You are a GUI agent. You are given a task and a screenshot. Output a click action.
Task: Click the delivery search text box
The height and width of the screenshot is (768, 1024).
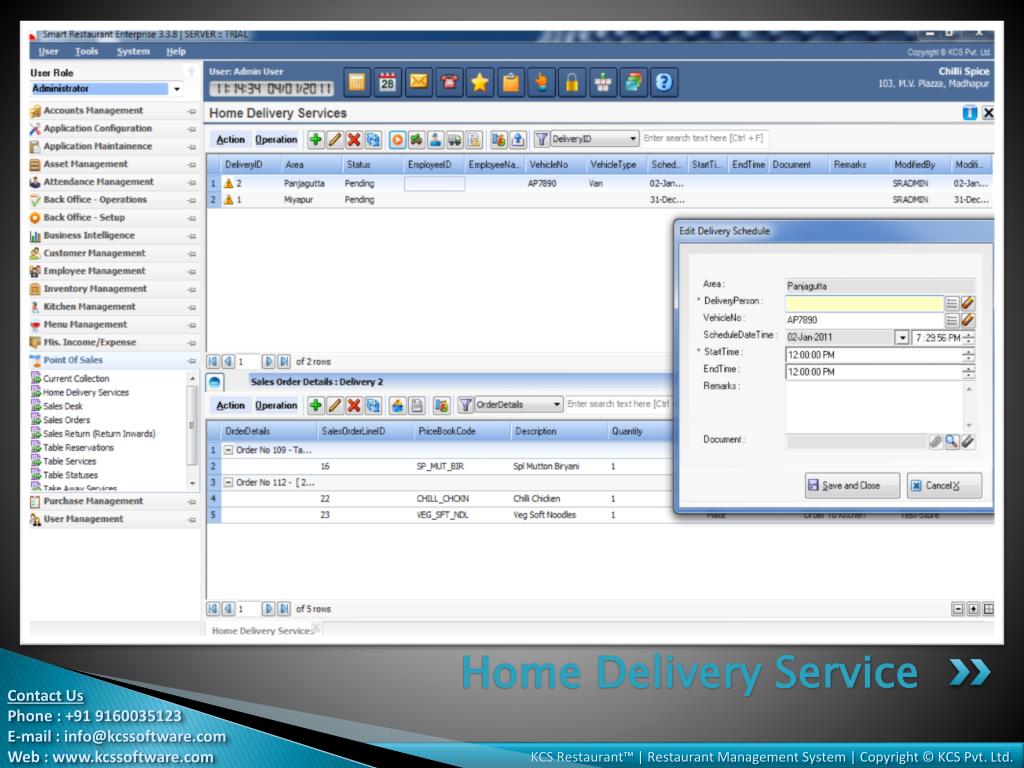[703, 138]
